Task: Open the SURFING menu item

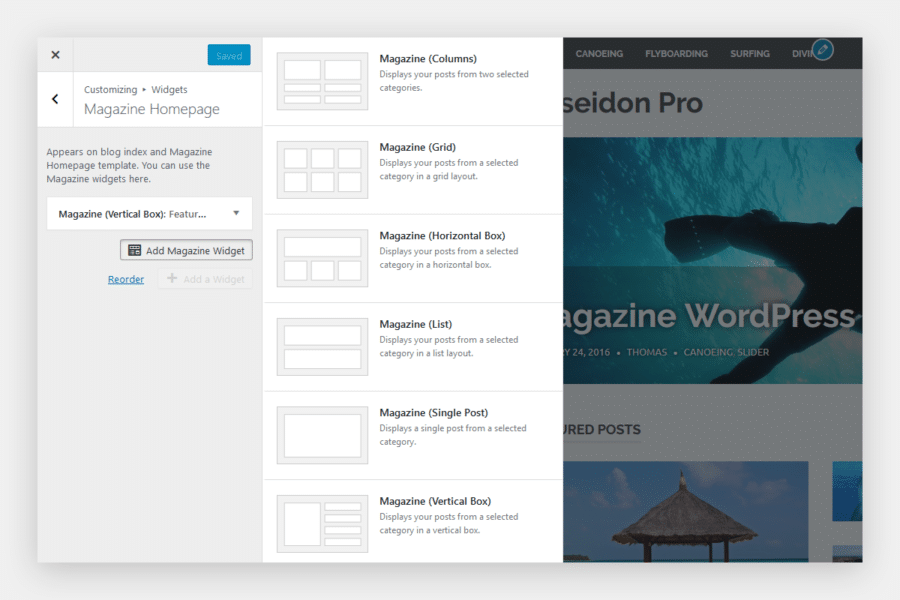Action: (750, 54)
